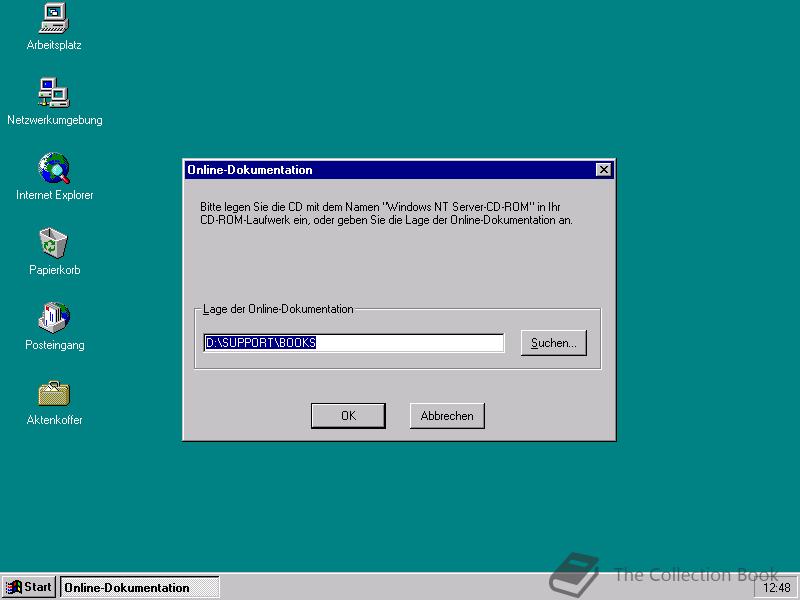Viewport: 800px width, 600px height.
Task: Click the Online-Dokumentation taskbar button
Action: click(x=140, y=587)
